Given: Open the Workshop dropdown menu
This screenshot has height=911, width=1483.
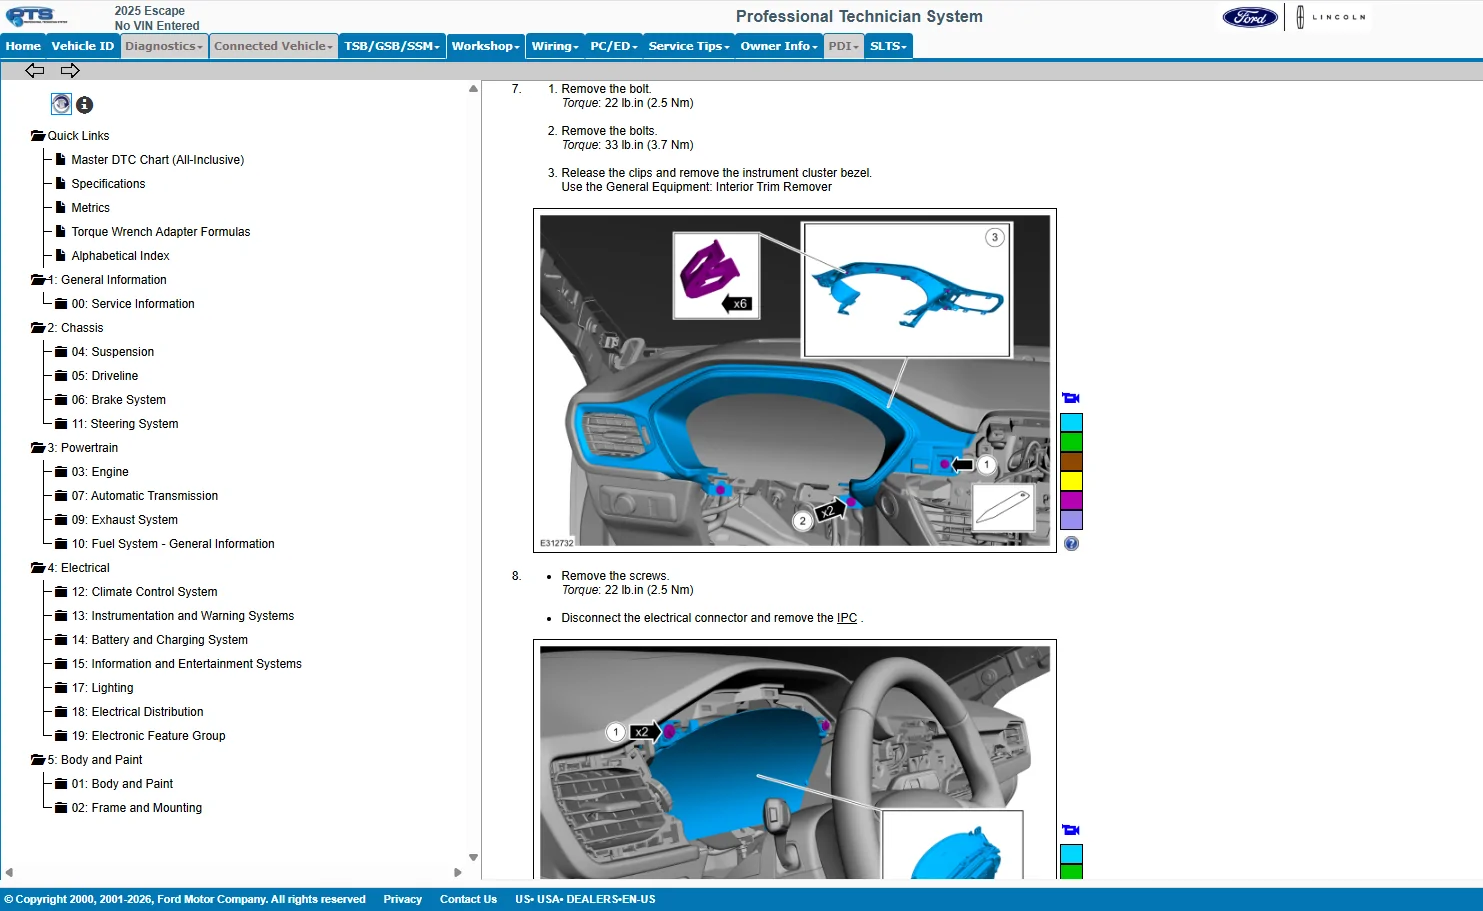Looking at the screenshot, I should tap(485, 46).
